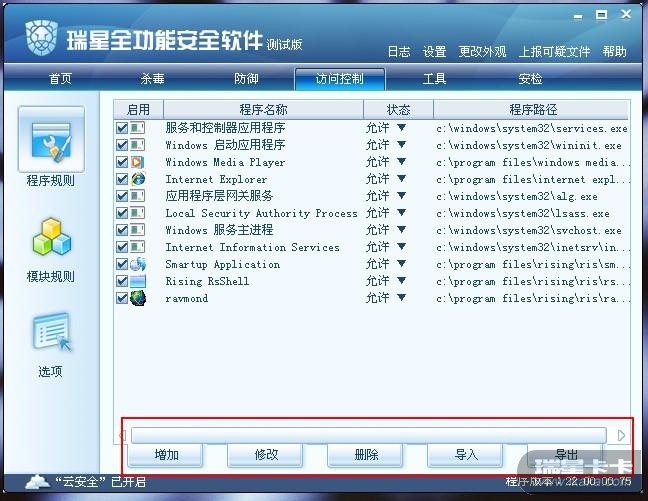The width and height of the screenshot is (648, 501).
Task: Toggle ravmond enable checkbox
Action: 122,298
